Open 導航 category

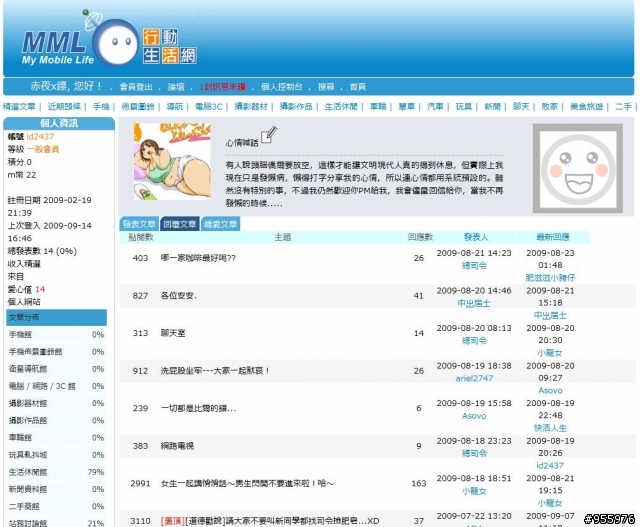(175, 107)
